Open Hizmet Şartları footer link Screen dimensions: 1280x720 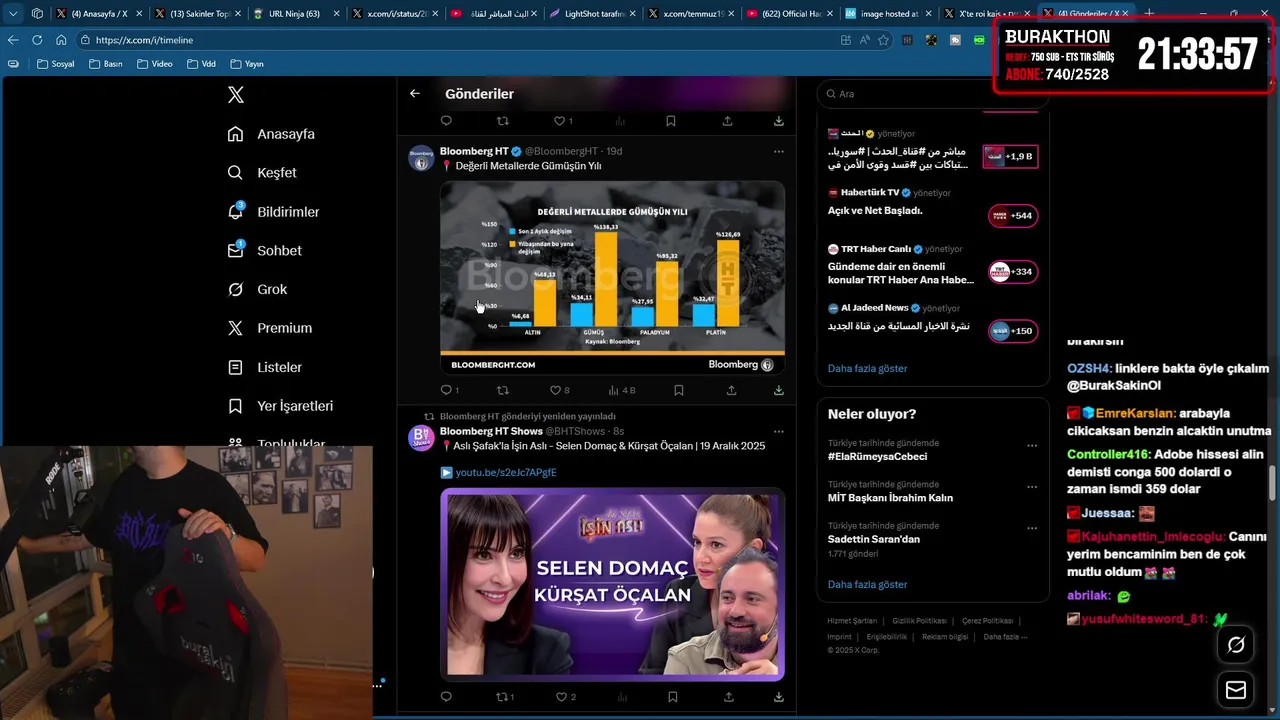pos(851,621)
